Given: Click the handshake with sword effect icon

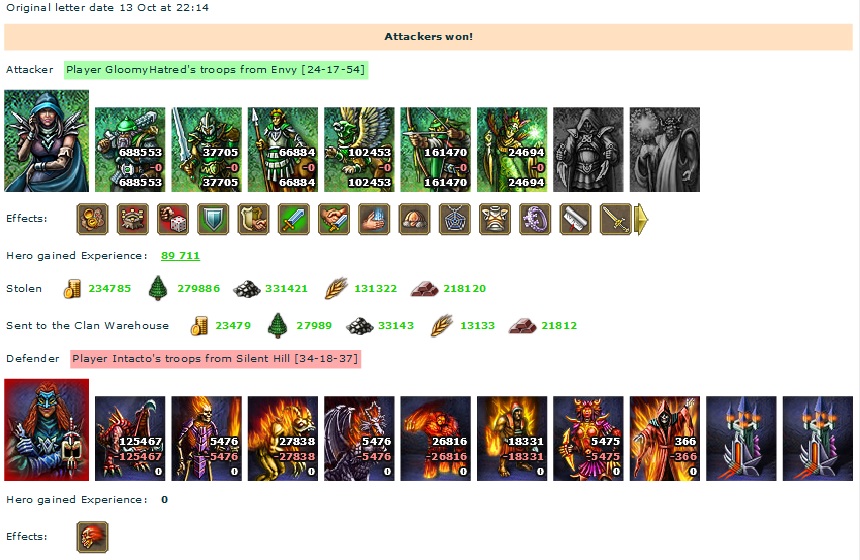Looking at the screenshot, I should point(333,219).
